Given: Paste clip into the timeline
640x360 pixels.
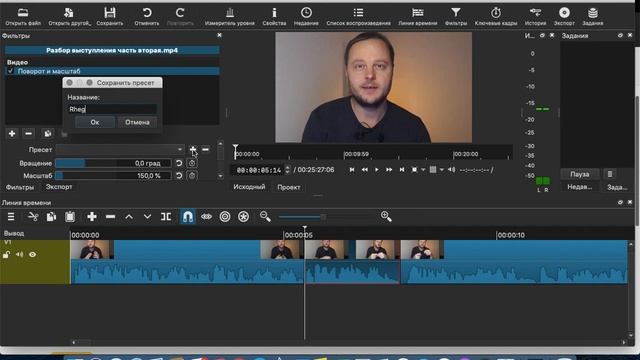Looking at the screenshot, I should 70,217.
